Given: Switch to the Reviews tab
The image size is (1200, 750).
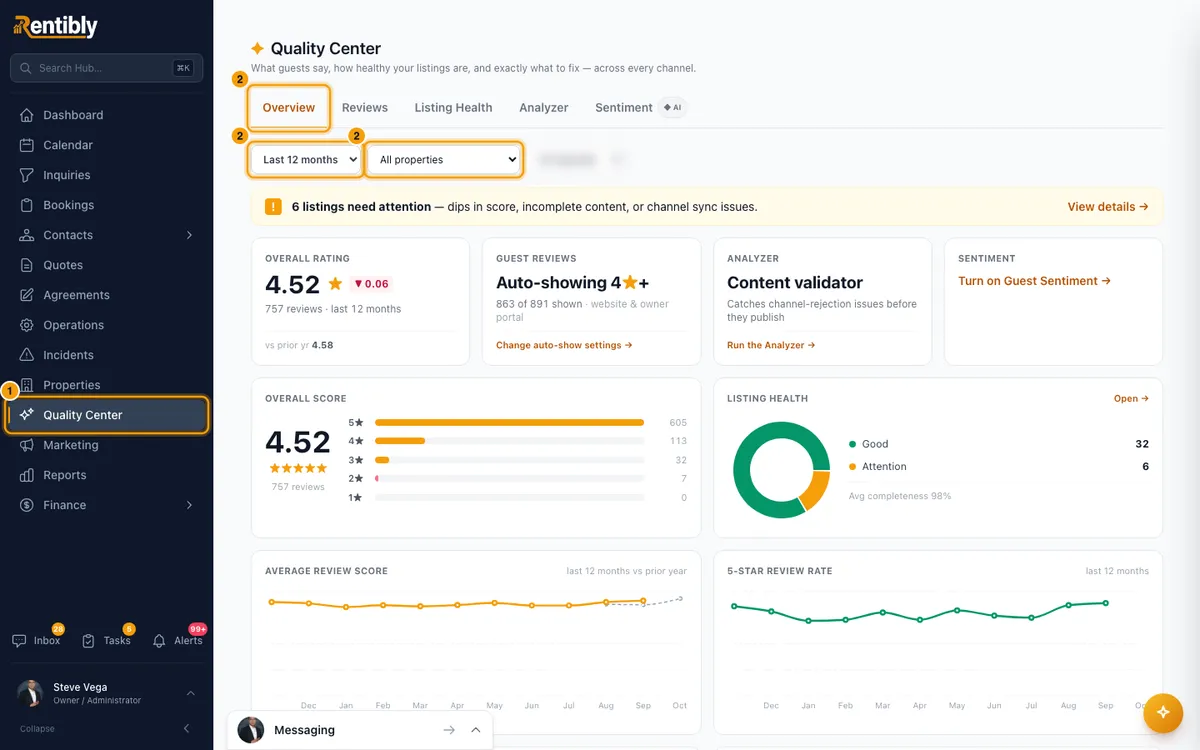Looking at the screenshot, I should pyautogui.click(x=365, y=108).
